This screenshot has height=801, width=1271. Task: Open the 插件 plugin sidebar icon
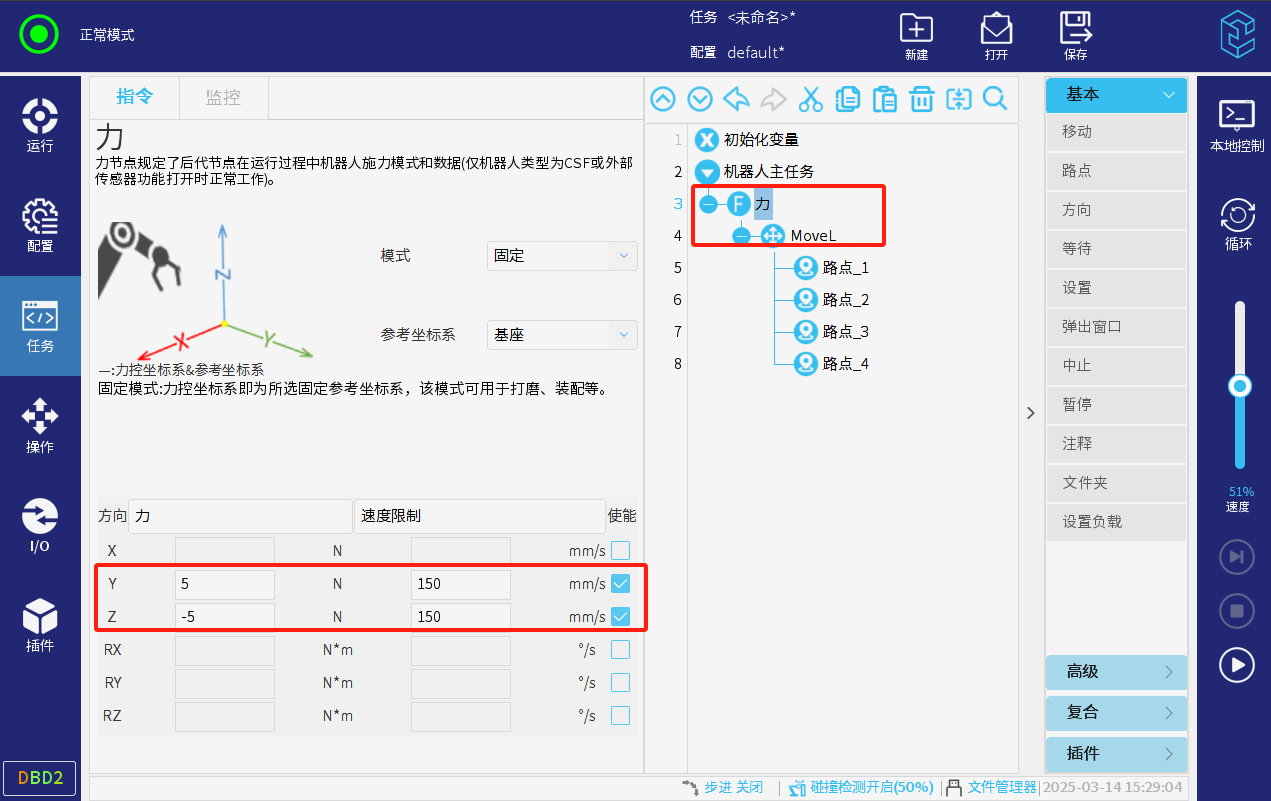[x=40, y=625]
